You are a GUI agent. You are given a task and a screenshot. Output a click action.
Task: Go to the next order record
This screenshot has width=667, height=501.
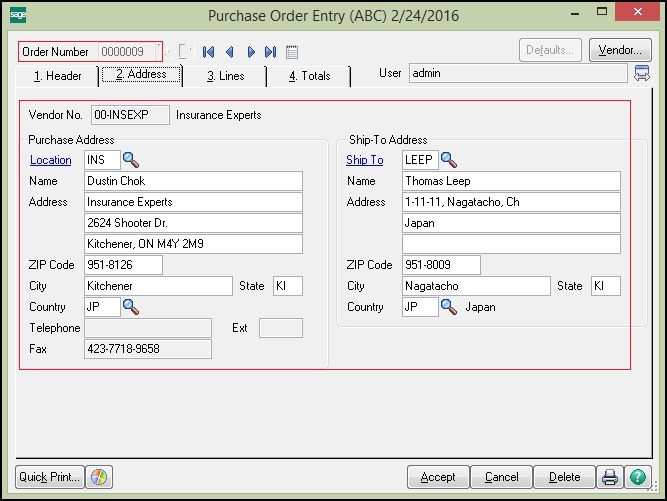pyautogui.click(x=250, y=51)
